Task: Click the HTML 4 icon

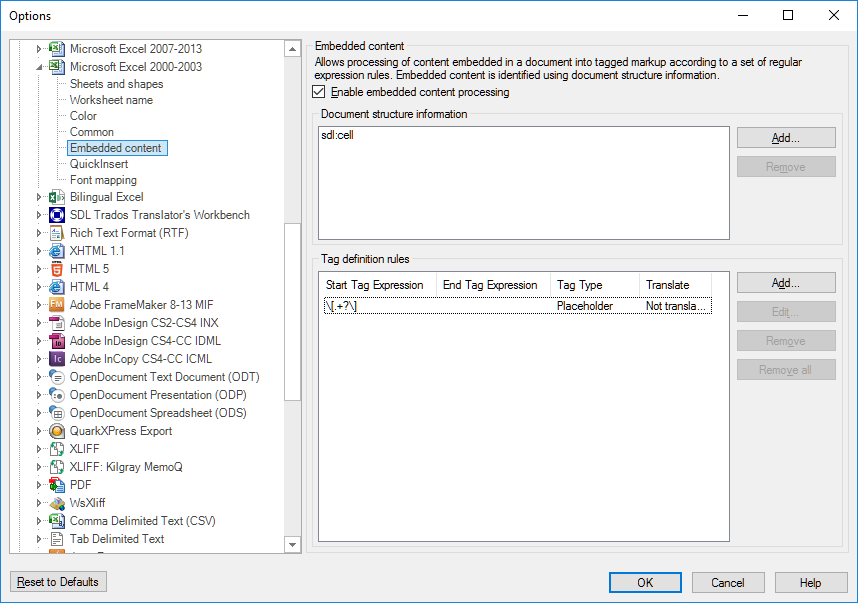Action: point(57,287)
